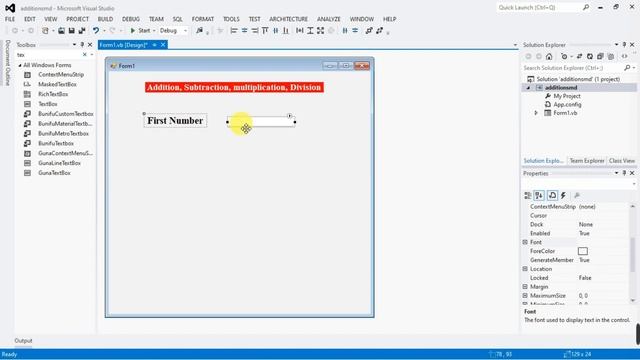Switch to the Class View tab
Screen dimensions: 640x360
622,161
